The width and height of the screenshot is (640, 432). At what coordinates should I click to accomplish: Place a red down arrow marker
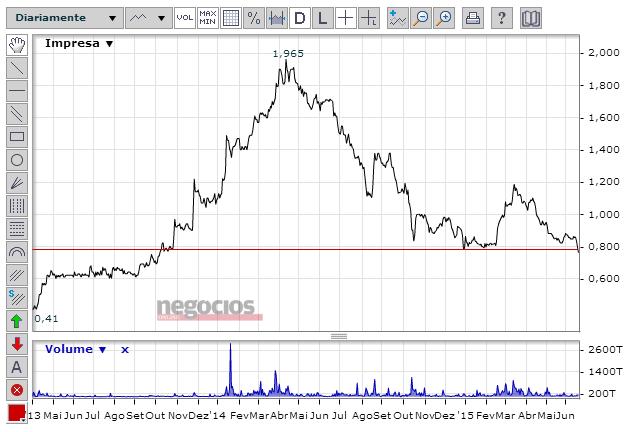tap(17, 344)
